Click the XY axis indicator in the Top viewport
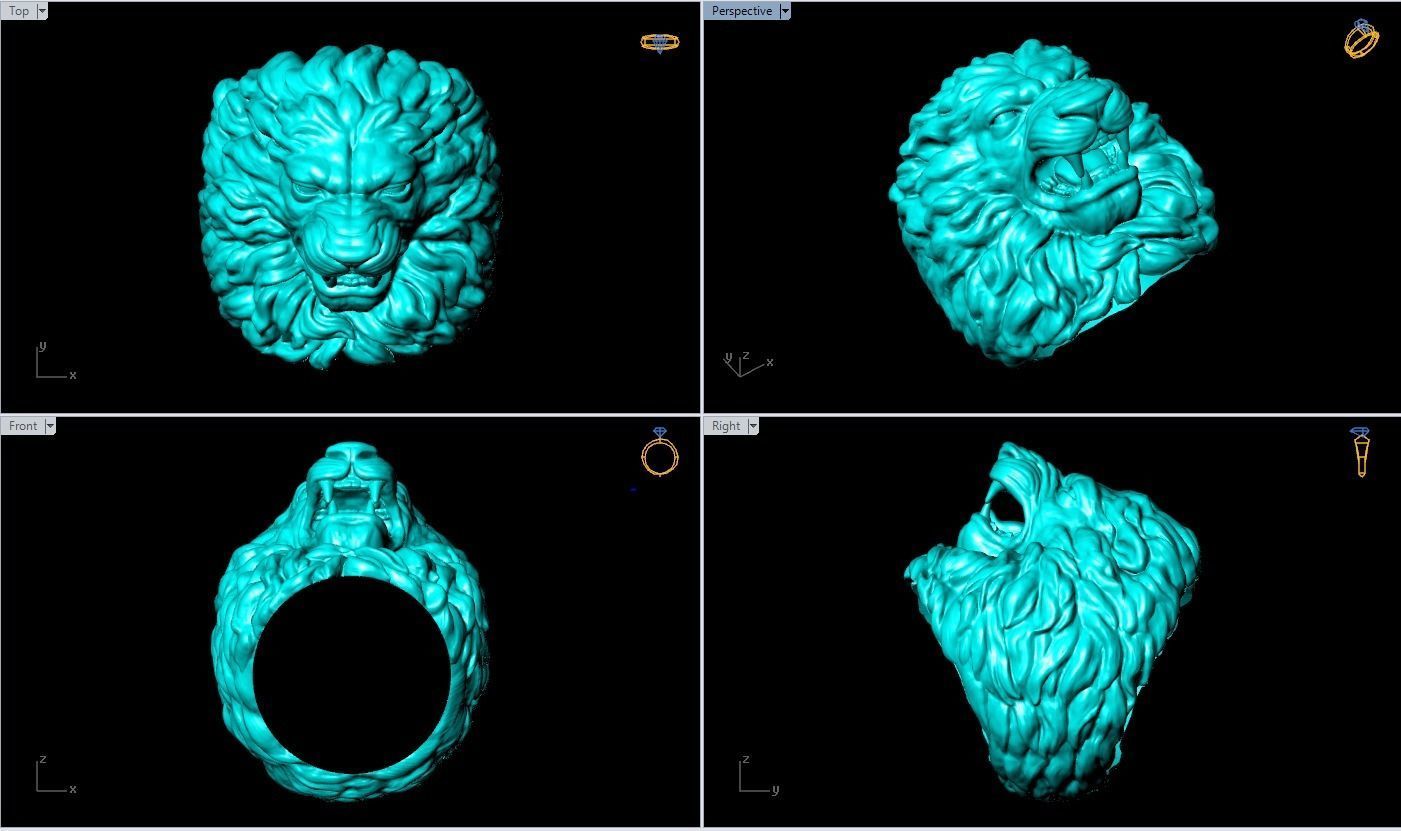Screen dimensions: 1401x831 (x=56, y=361)
